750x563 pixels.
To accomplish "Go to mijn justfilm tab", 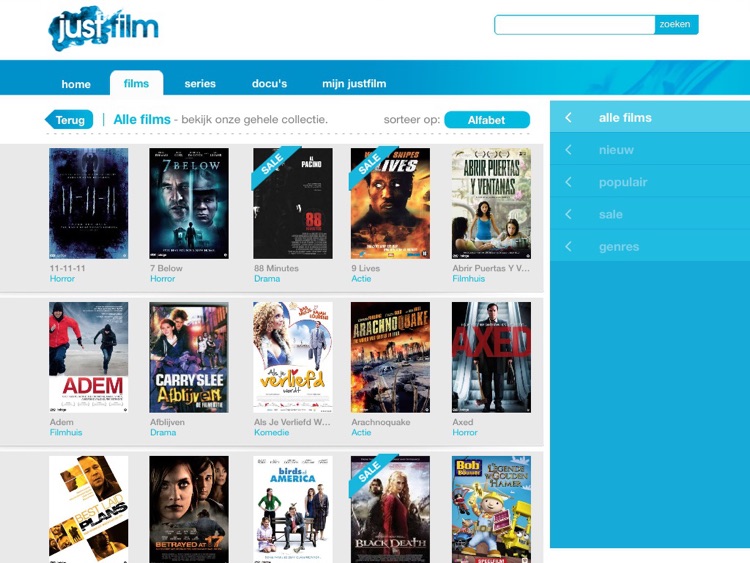I will click(x=354, y=84).
